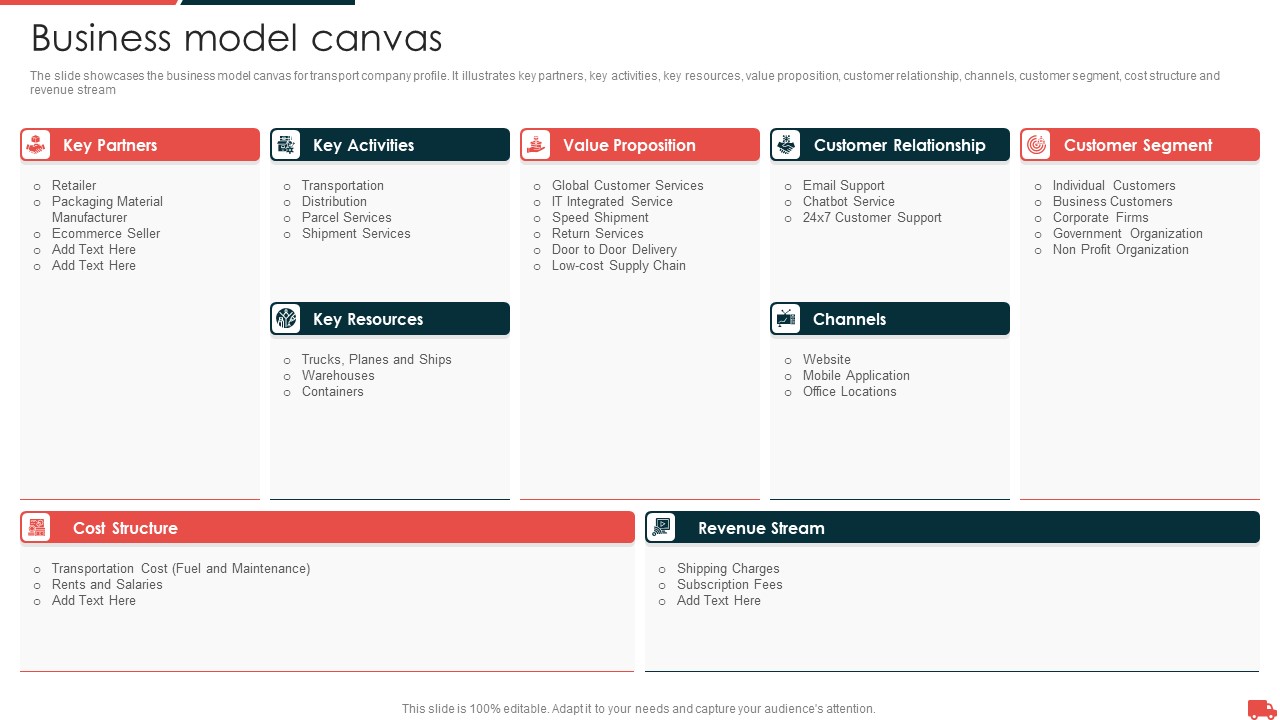This screenshot has height=720, width=1280.
Task: Select the Key Partners header
Action: (x=140, y=145)
